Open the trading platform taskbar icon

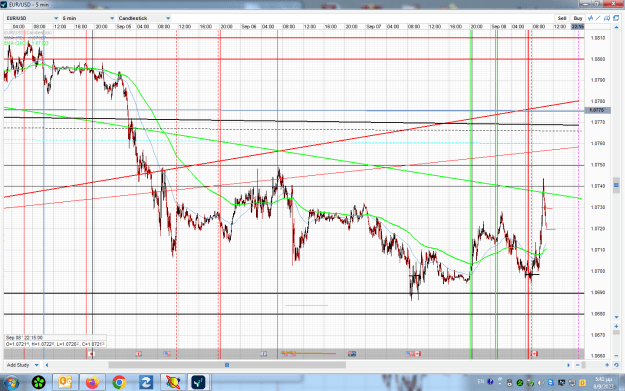(198, 383)
